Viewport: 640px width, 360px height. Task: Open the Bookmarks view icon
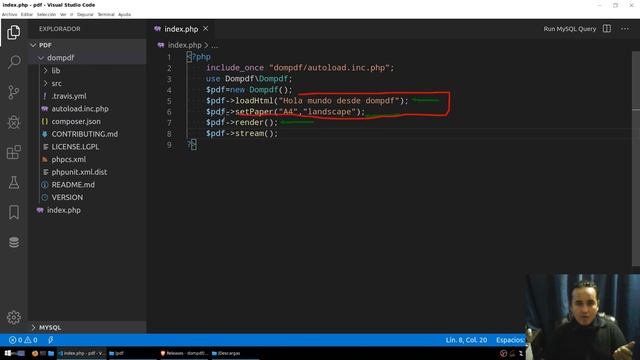[13, 212]
